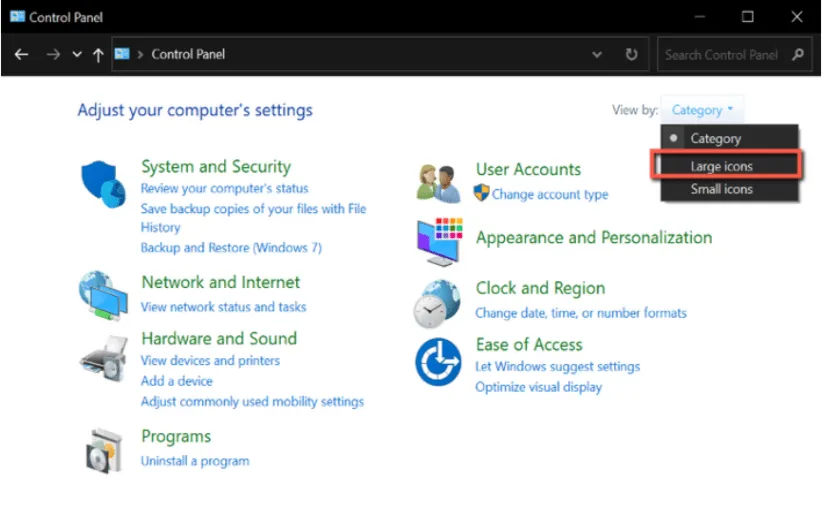822x522 pixels.
Task: Open Appearance and Personalization monitor icon
Action: (437, 241)
